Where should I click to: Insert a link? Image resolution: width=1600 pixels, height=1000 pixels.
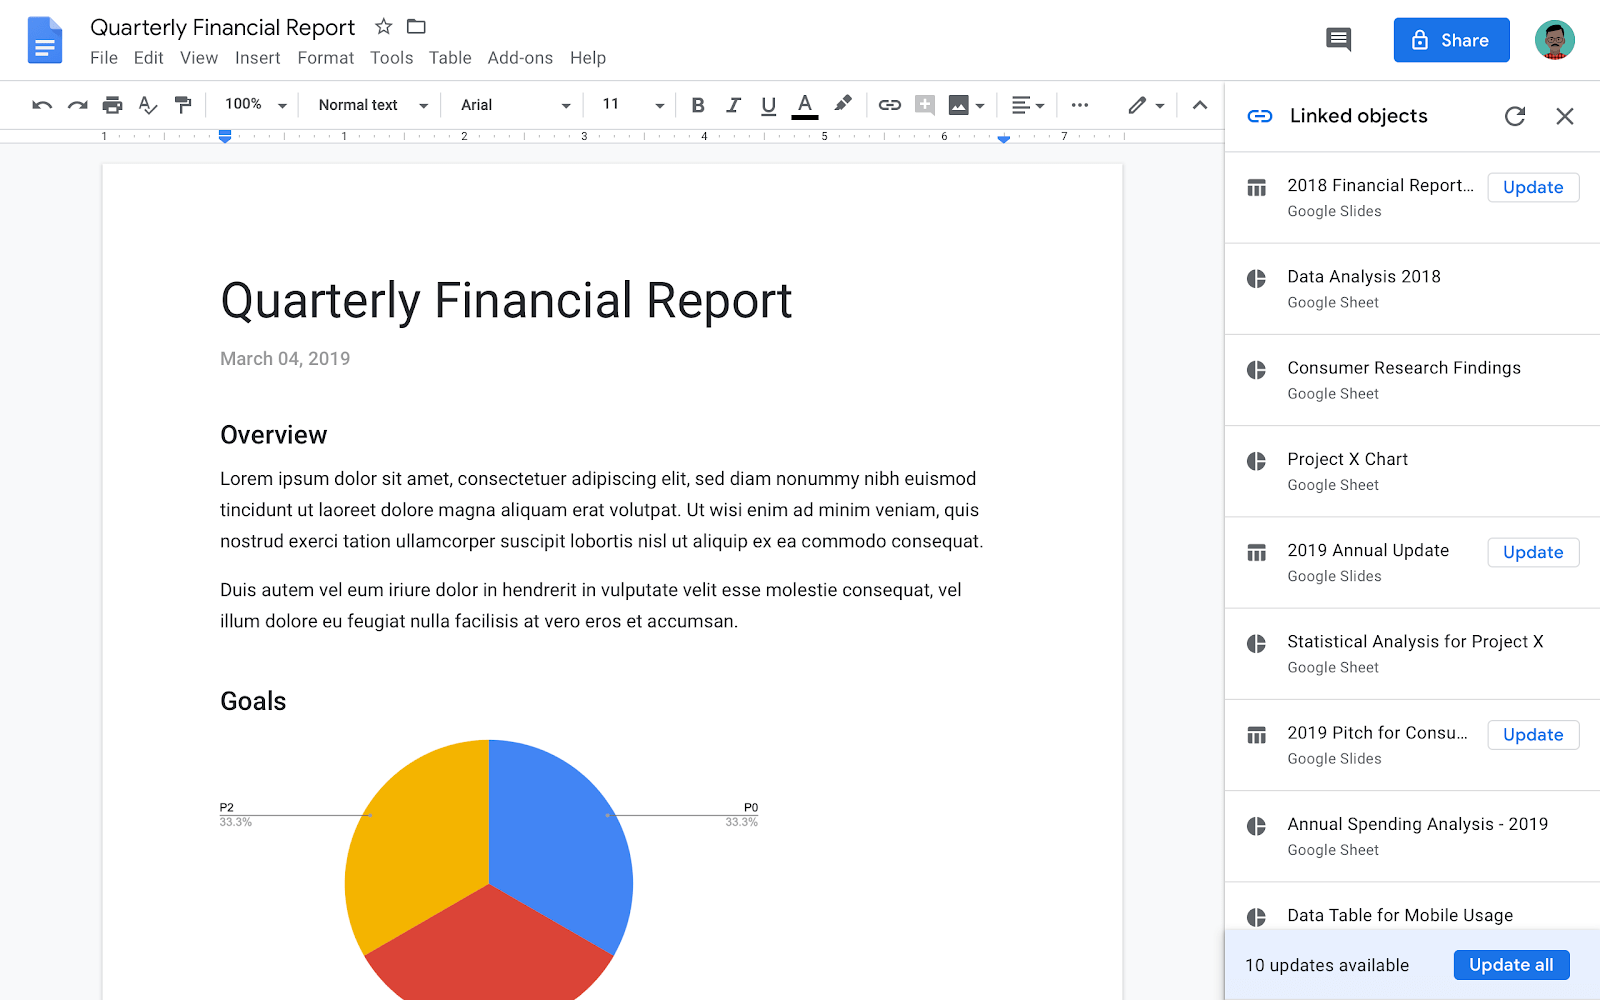(889, 105)
